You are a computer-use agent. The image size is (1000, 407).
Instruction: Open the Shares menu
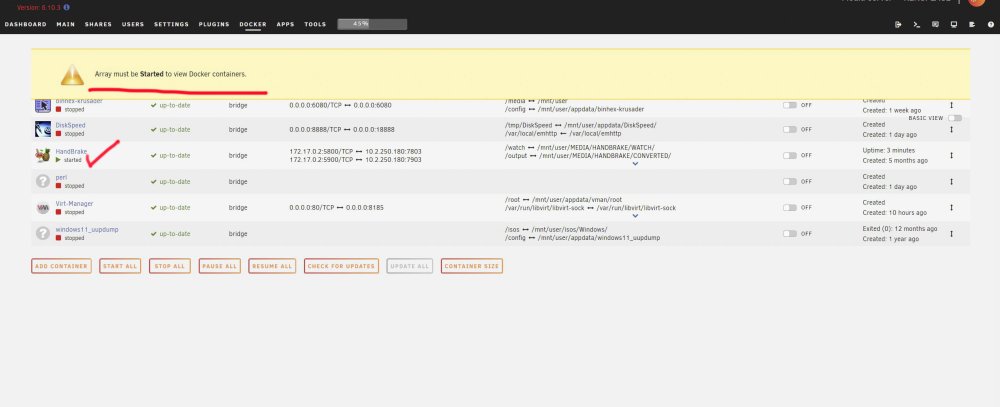pyautogui.click(x=98, y=24)
